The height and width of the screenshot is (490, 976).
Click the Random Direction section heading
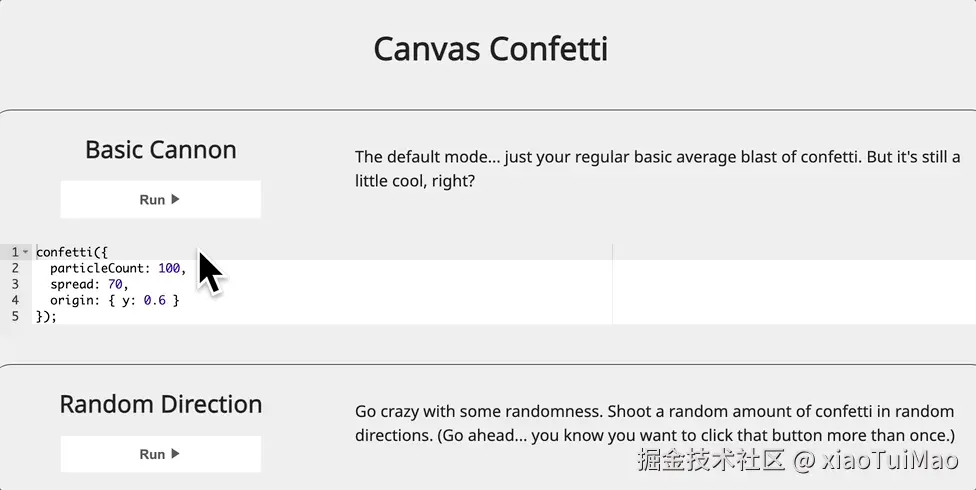[x=161, y=404]
